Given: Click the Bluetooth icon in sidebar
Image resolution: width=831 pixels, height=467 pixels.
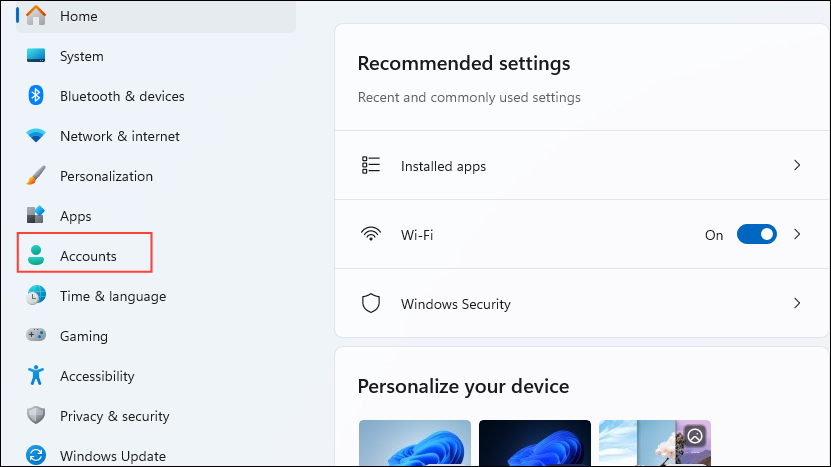Looking at the screenshot, I should click(x=36, y=95).
